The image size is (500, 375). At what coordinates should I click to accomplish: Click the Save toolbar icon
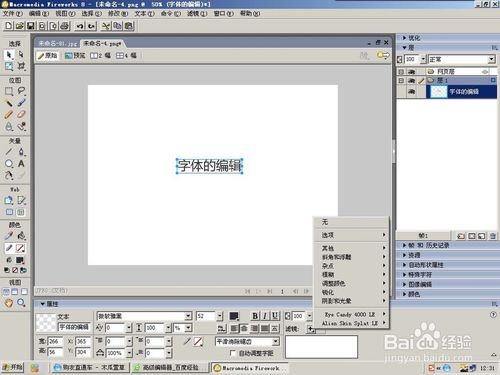click(x=31, y=26)
